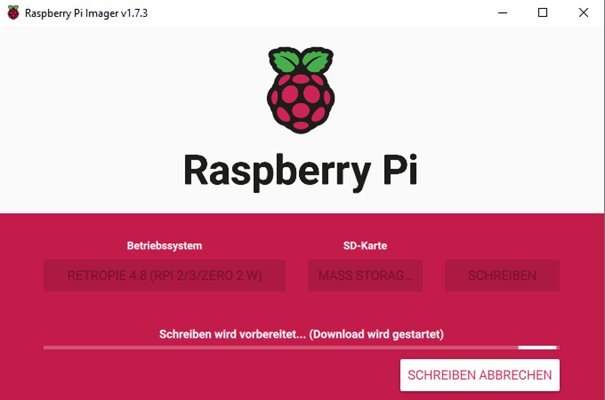Click the large raspberry logo image
The width and height of the screenshot is (605, 400).
pos(301,90)
